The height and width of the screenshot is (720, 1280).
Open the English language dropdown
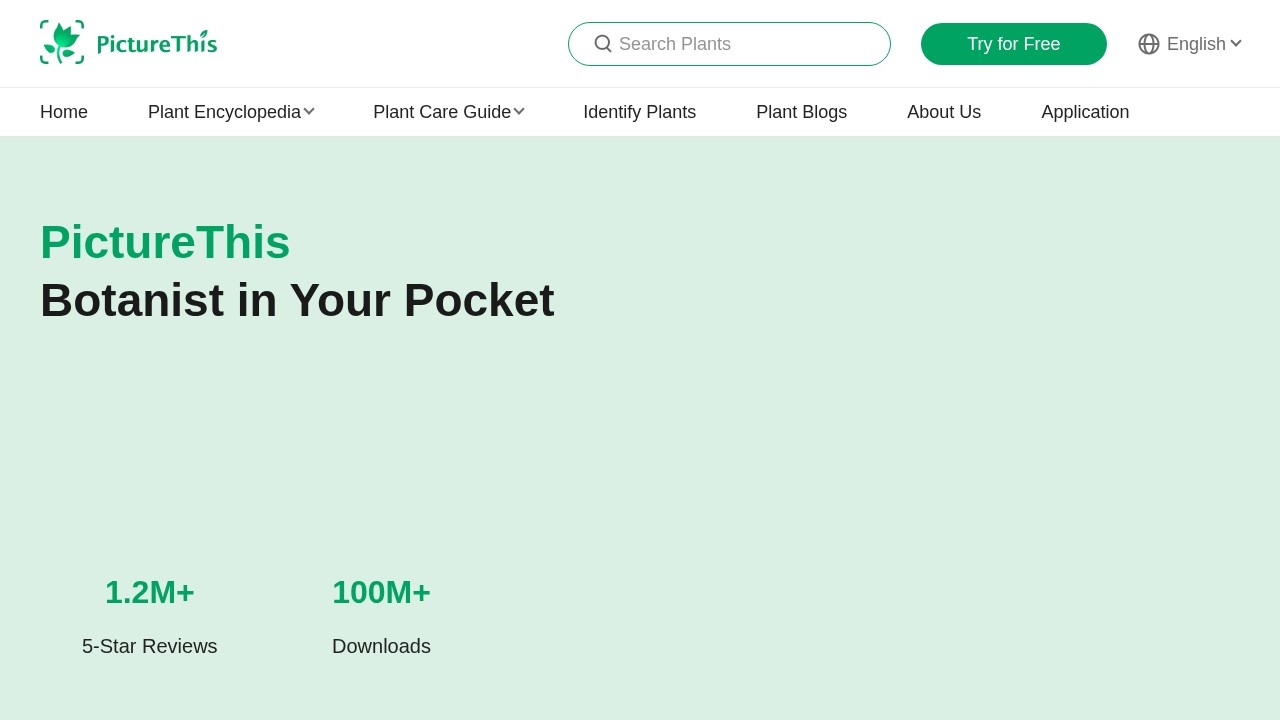[x=1195, y=44]
